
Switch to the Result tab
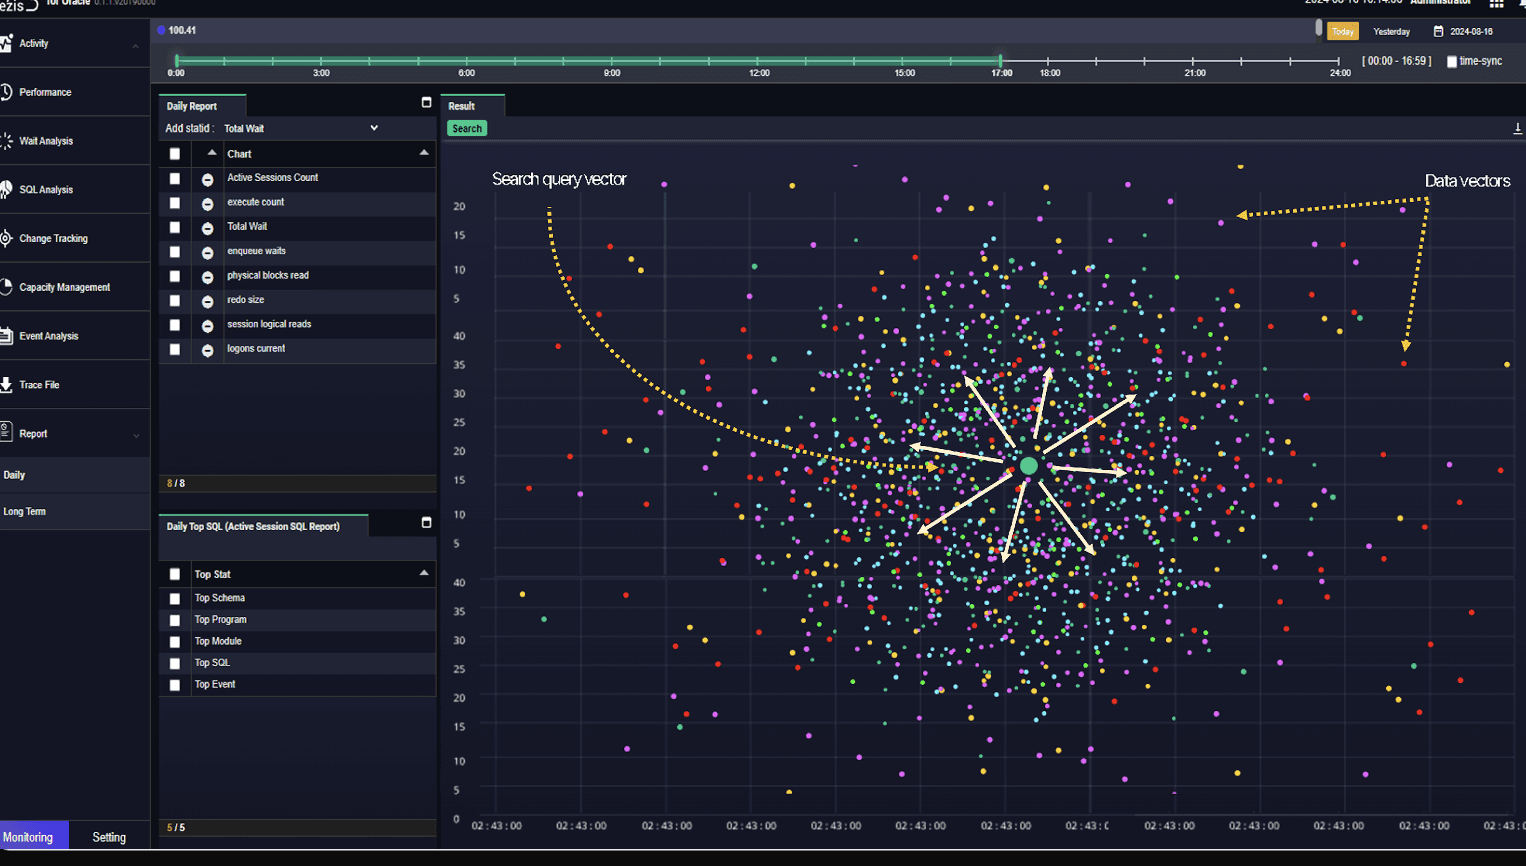tap(472, 106)
